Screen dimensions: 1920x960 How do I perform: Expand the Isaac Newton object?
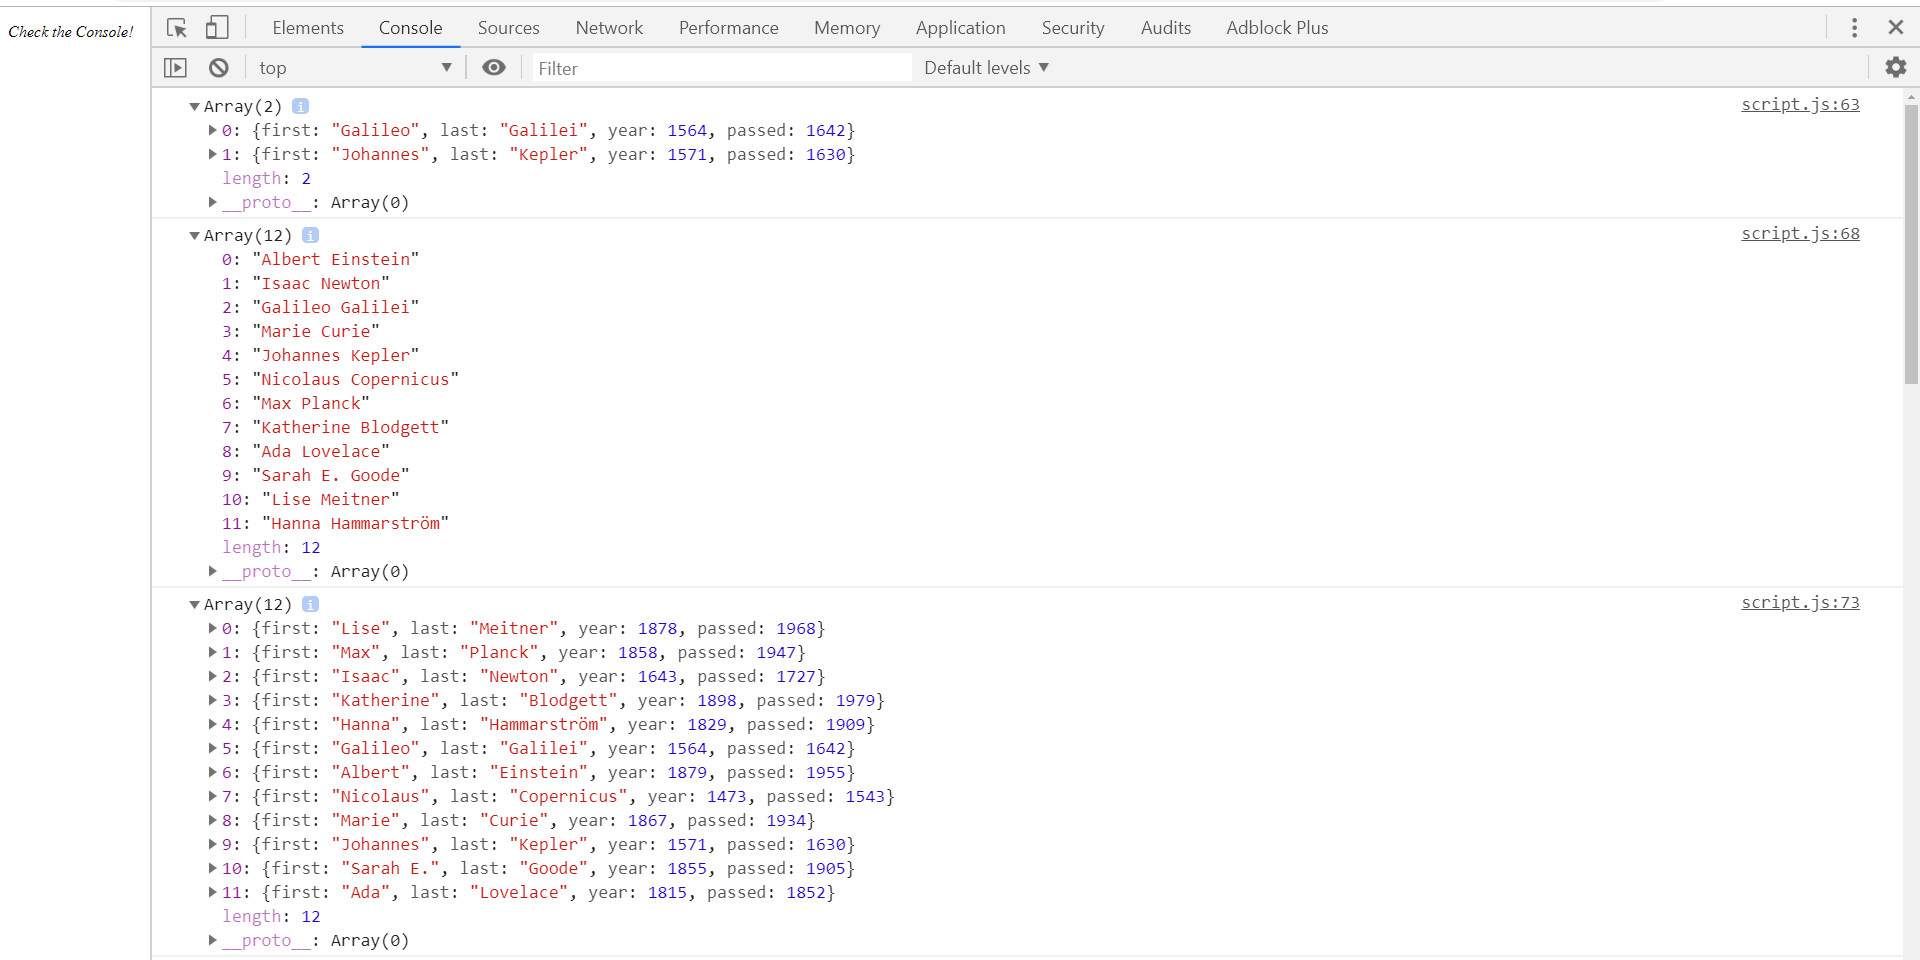click(212, 676)
